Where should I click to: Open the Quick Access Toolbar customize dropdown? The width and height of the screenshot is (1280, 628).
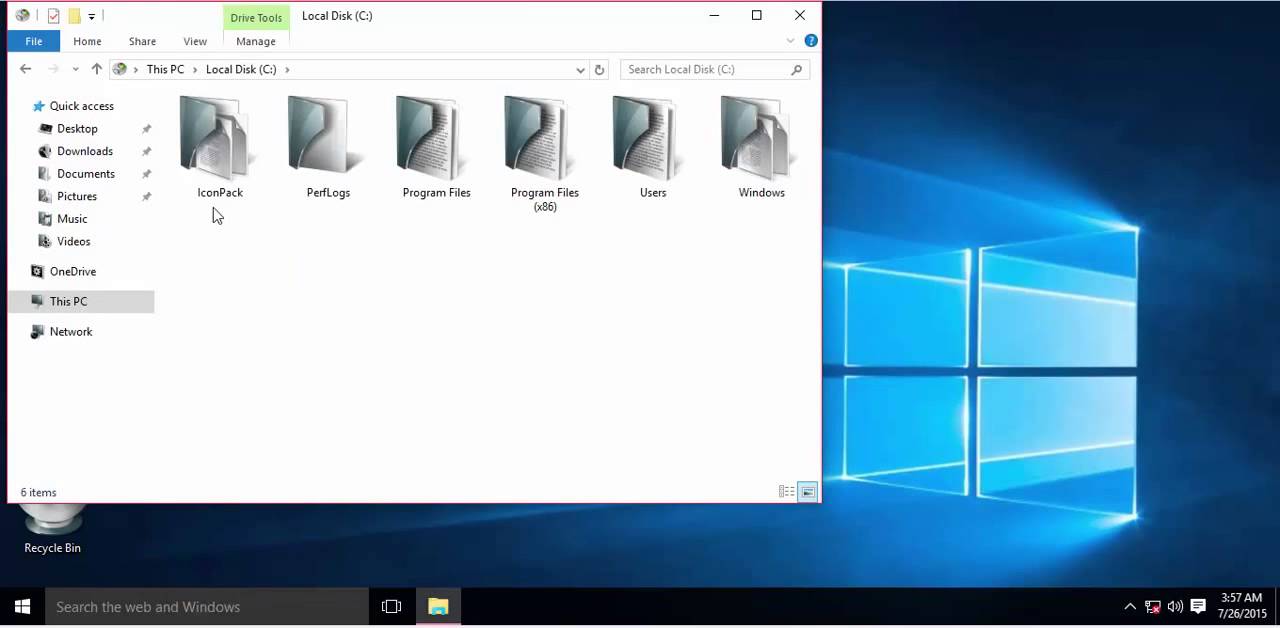pos(91,16)
